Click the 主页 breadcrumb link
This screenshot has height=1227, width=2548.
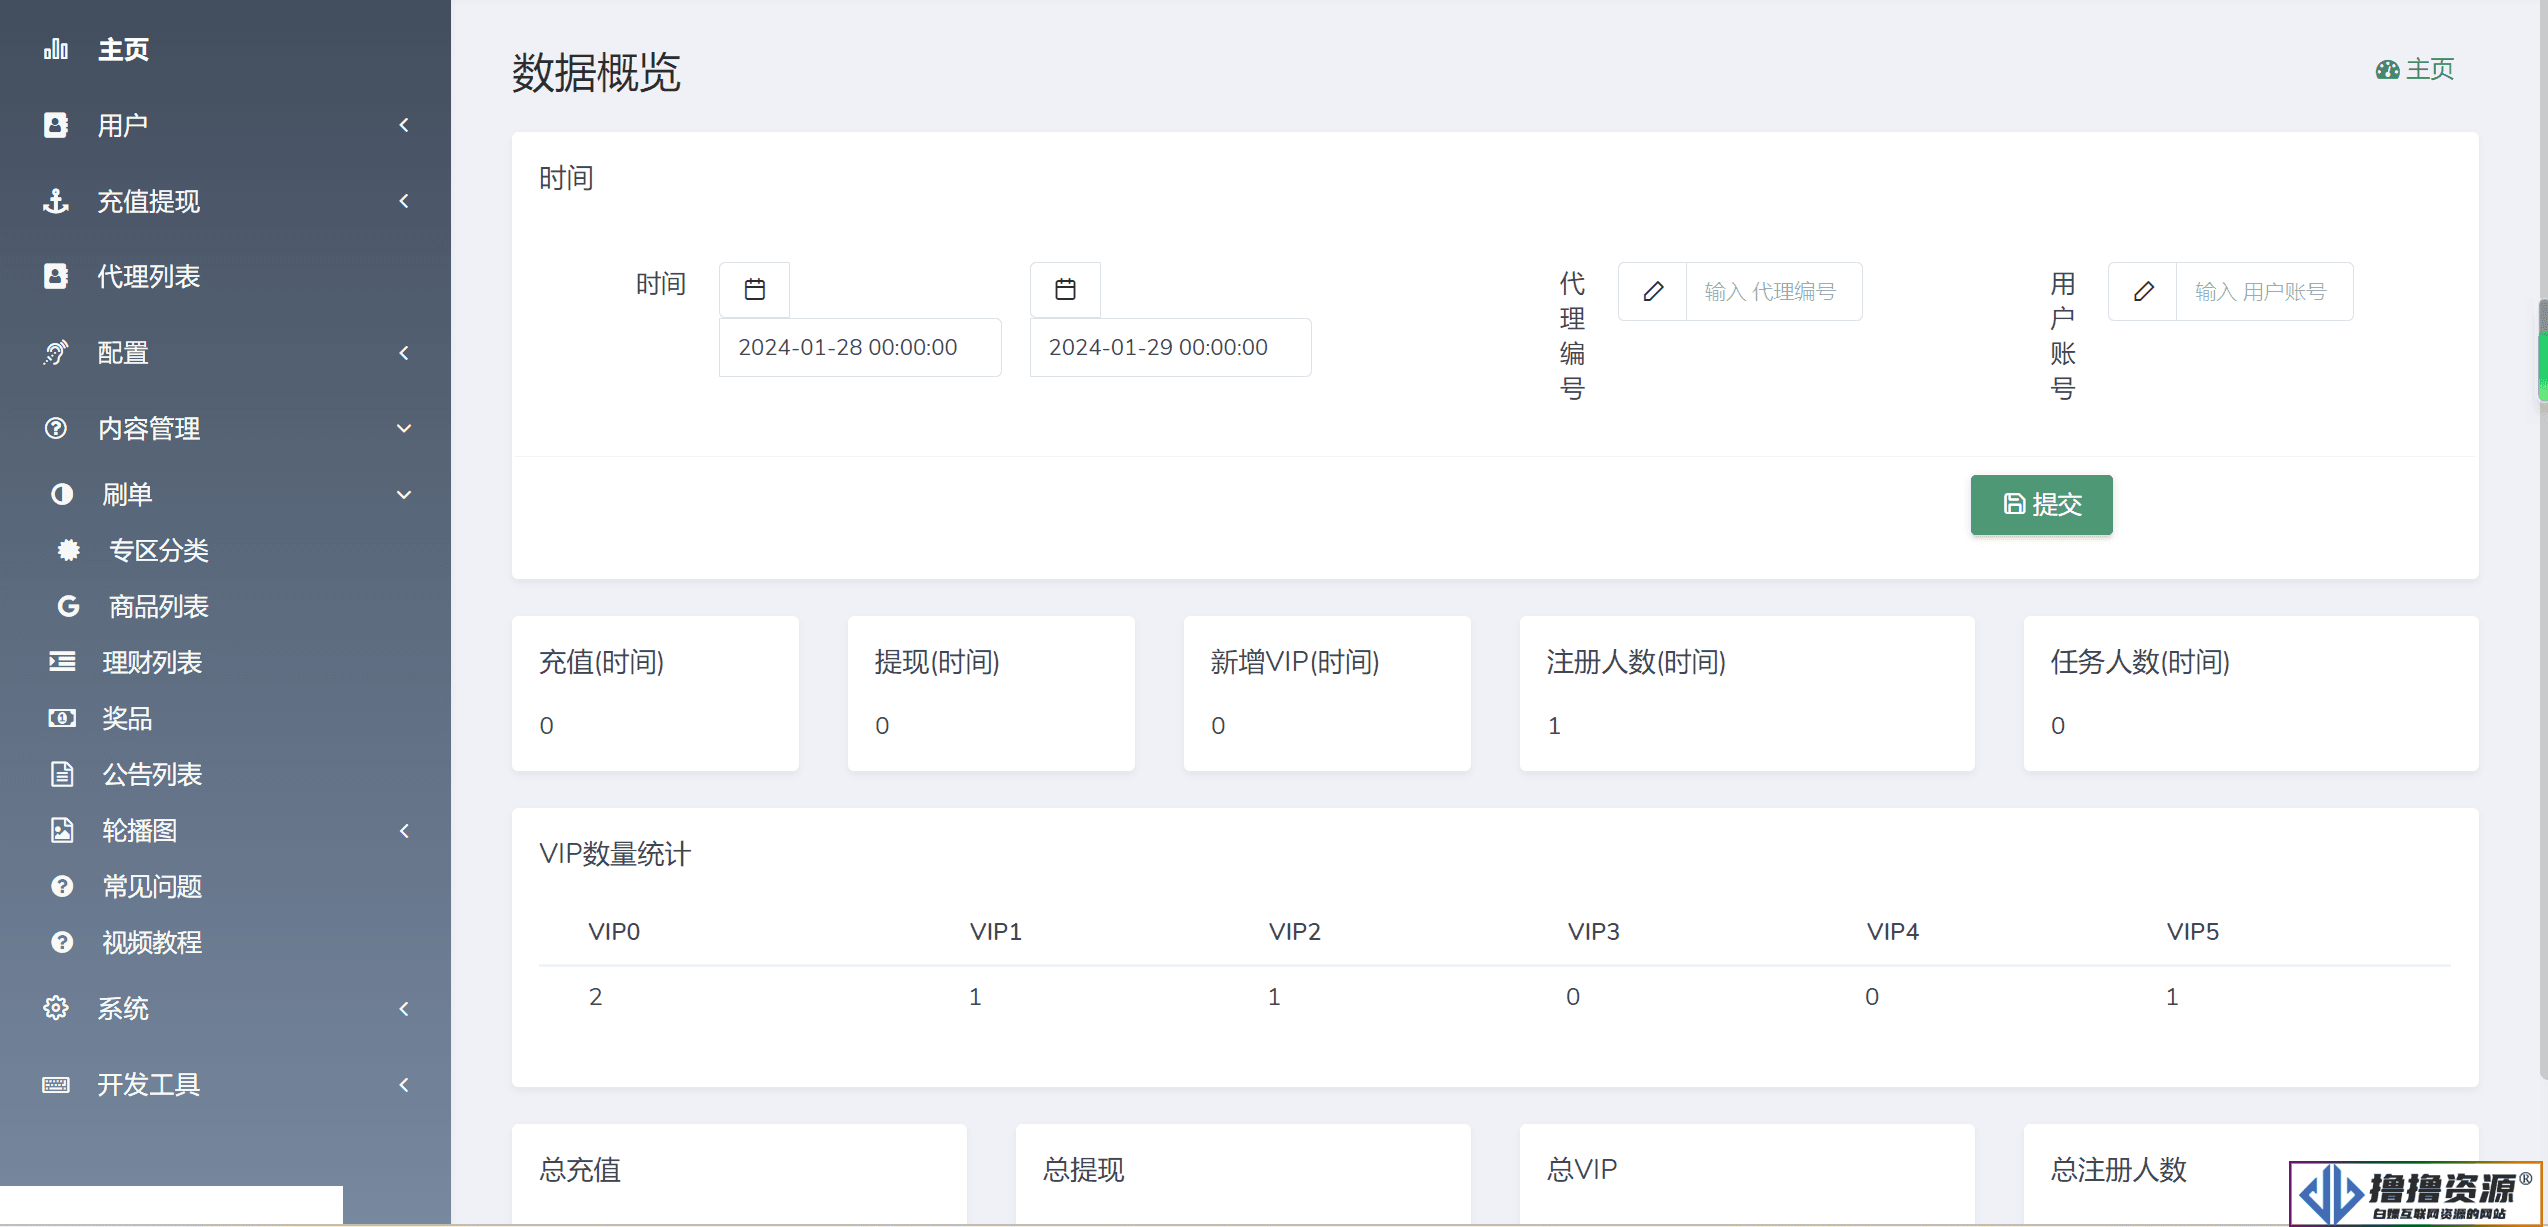pos(2430,69)
